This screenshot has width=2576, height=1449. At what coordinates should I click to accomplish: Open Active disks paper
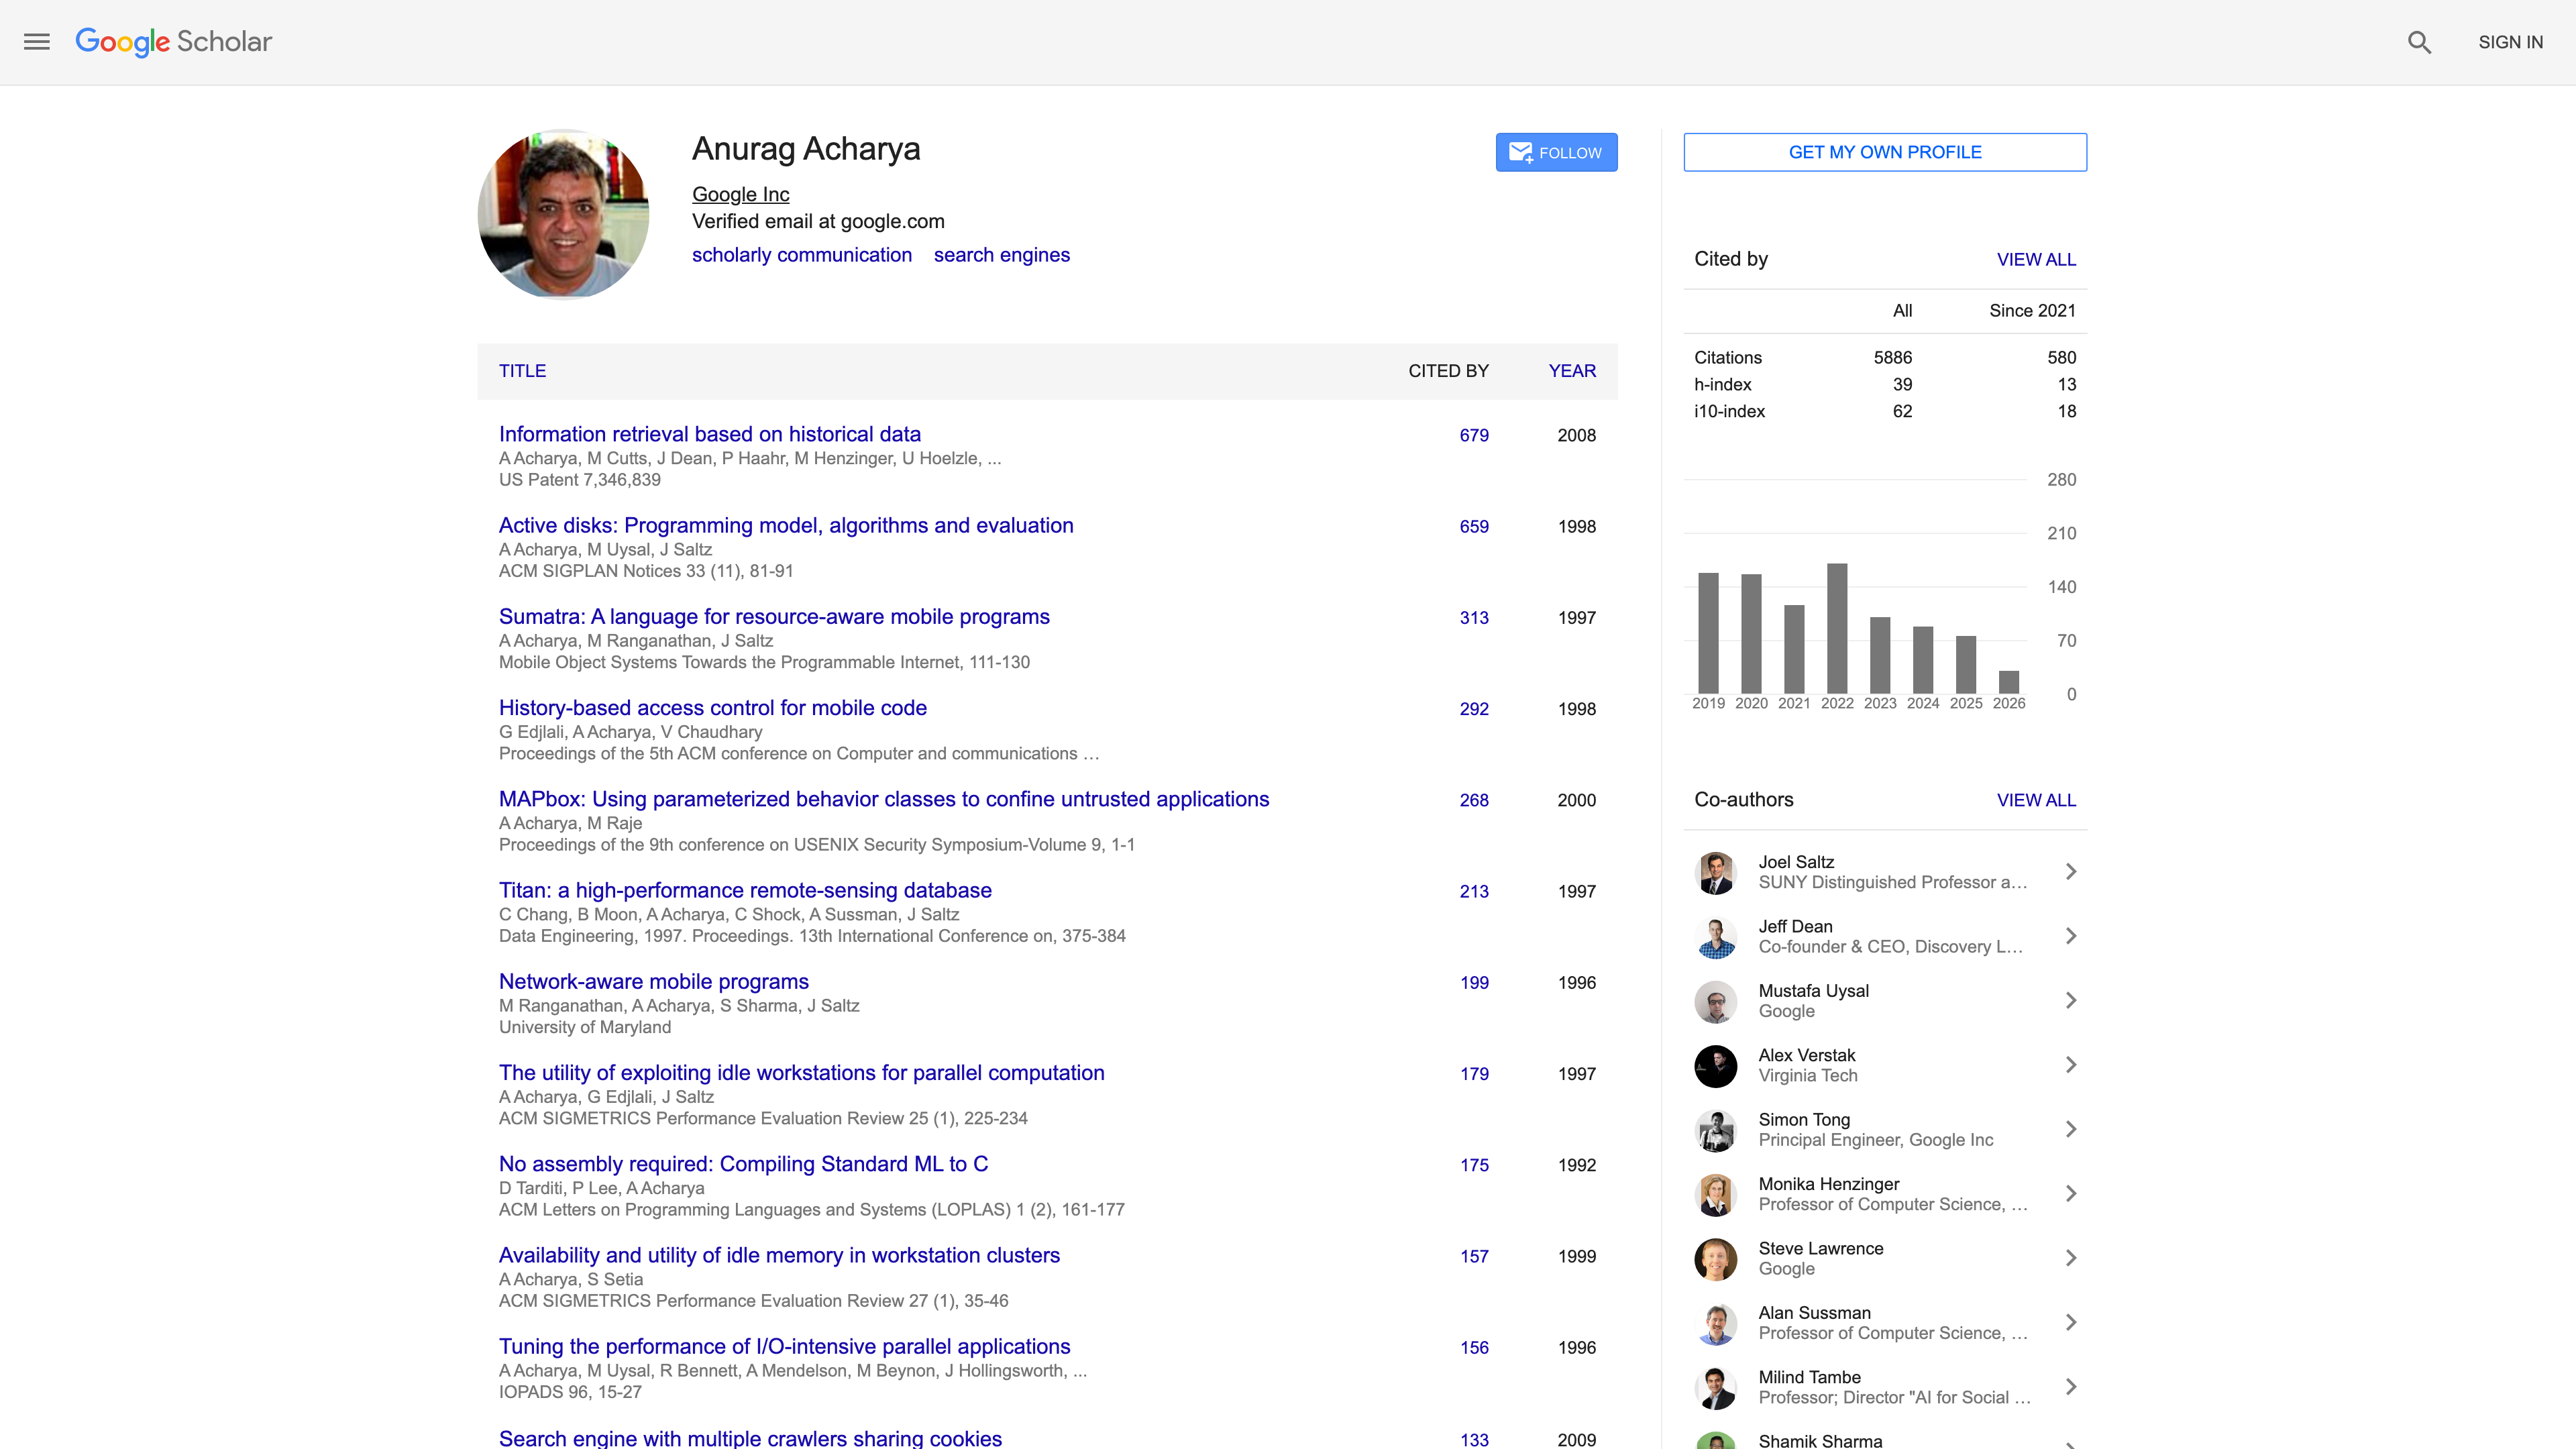[786, 525]
